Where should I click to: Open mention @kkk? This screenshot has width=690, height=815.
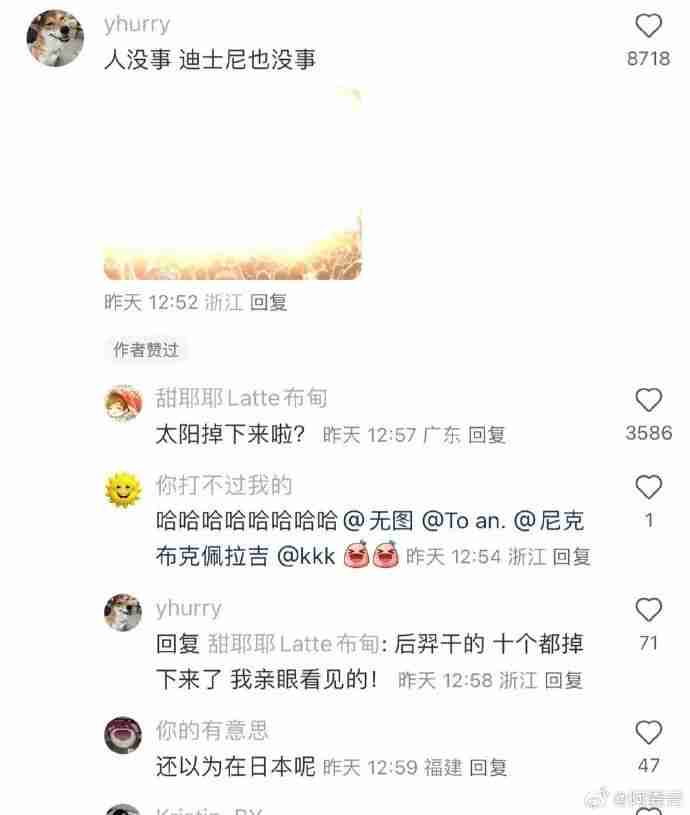pos(306,556)
